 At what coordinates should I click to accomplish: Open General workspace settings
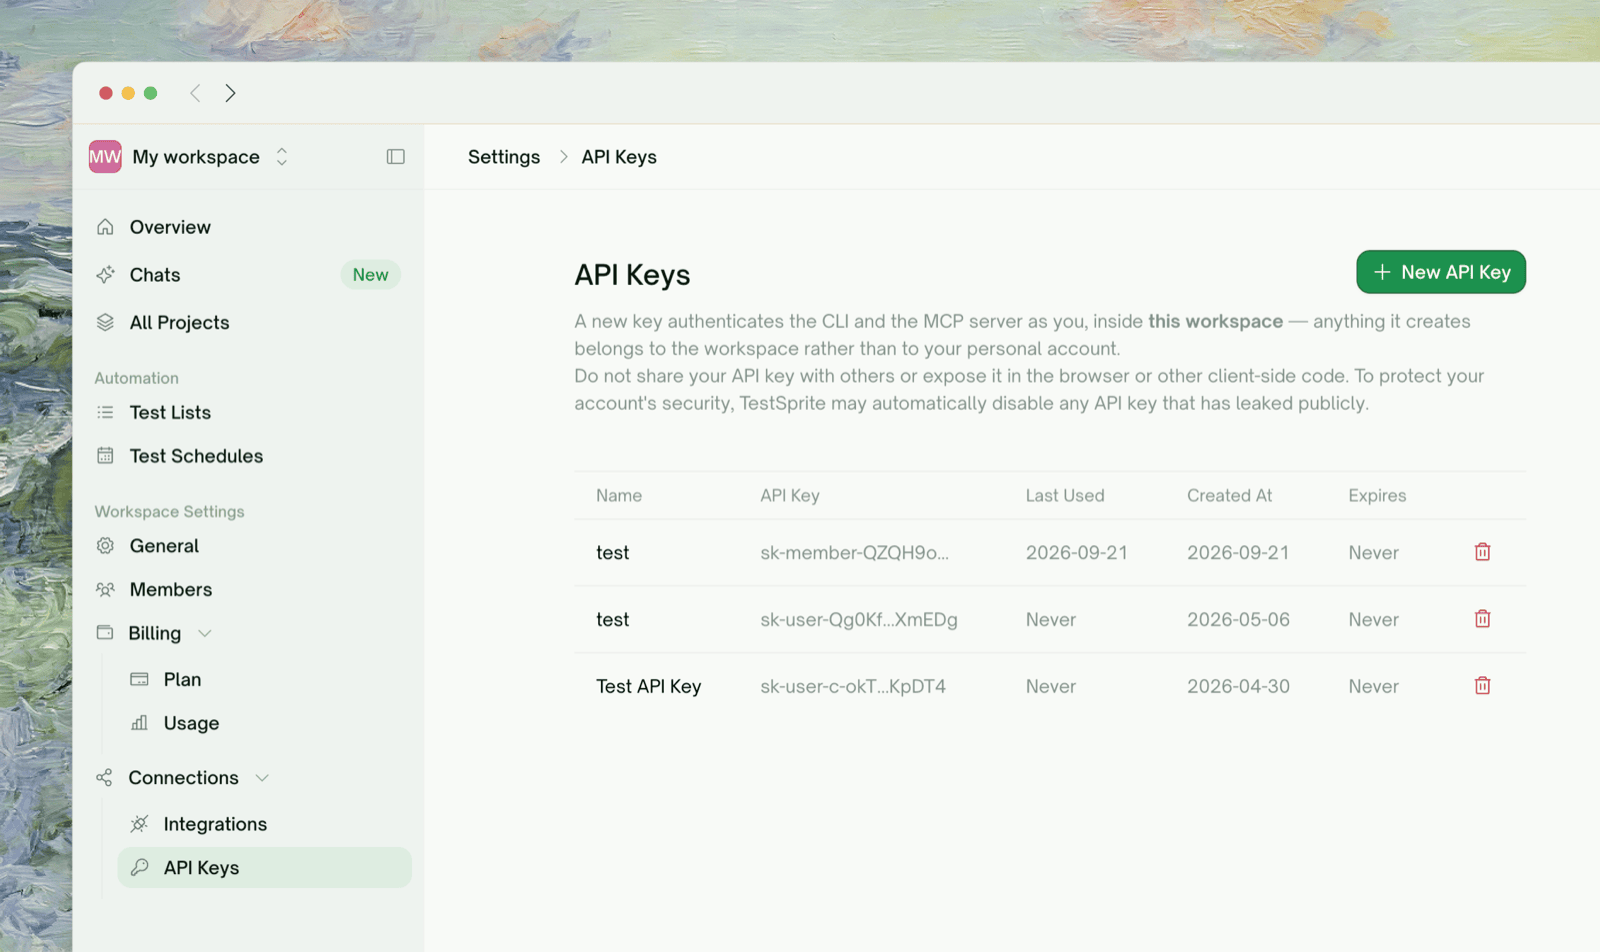tap(164, 546)
